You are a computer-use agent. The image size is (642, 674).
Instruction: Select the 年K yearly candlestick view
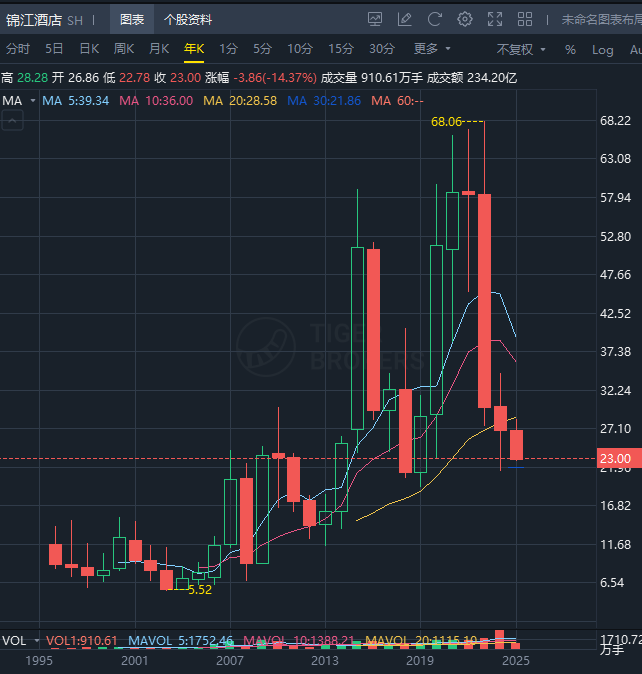click(194, 49)
